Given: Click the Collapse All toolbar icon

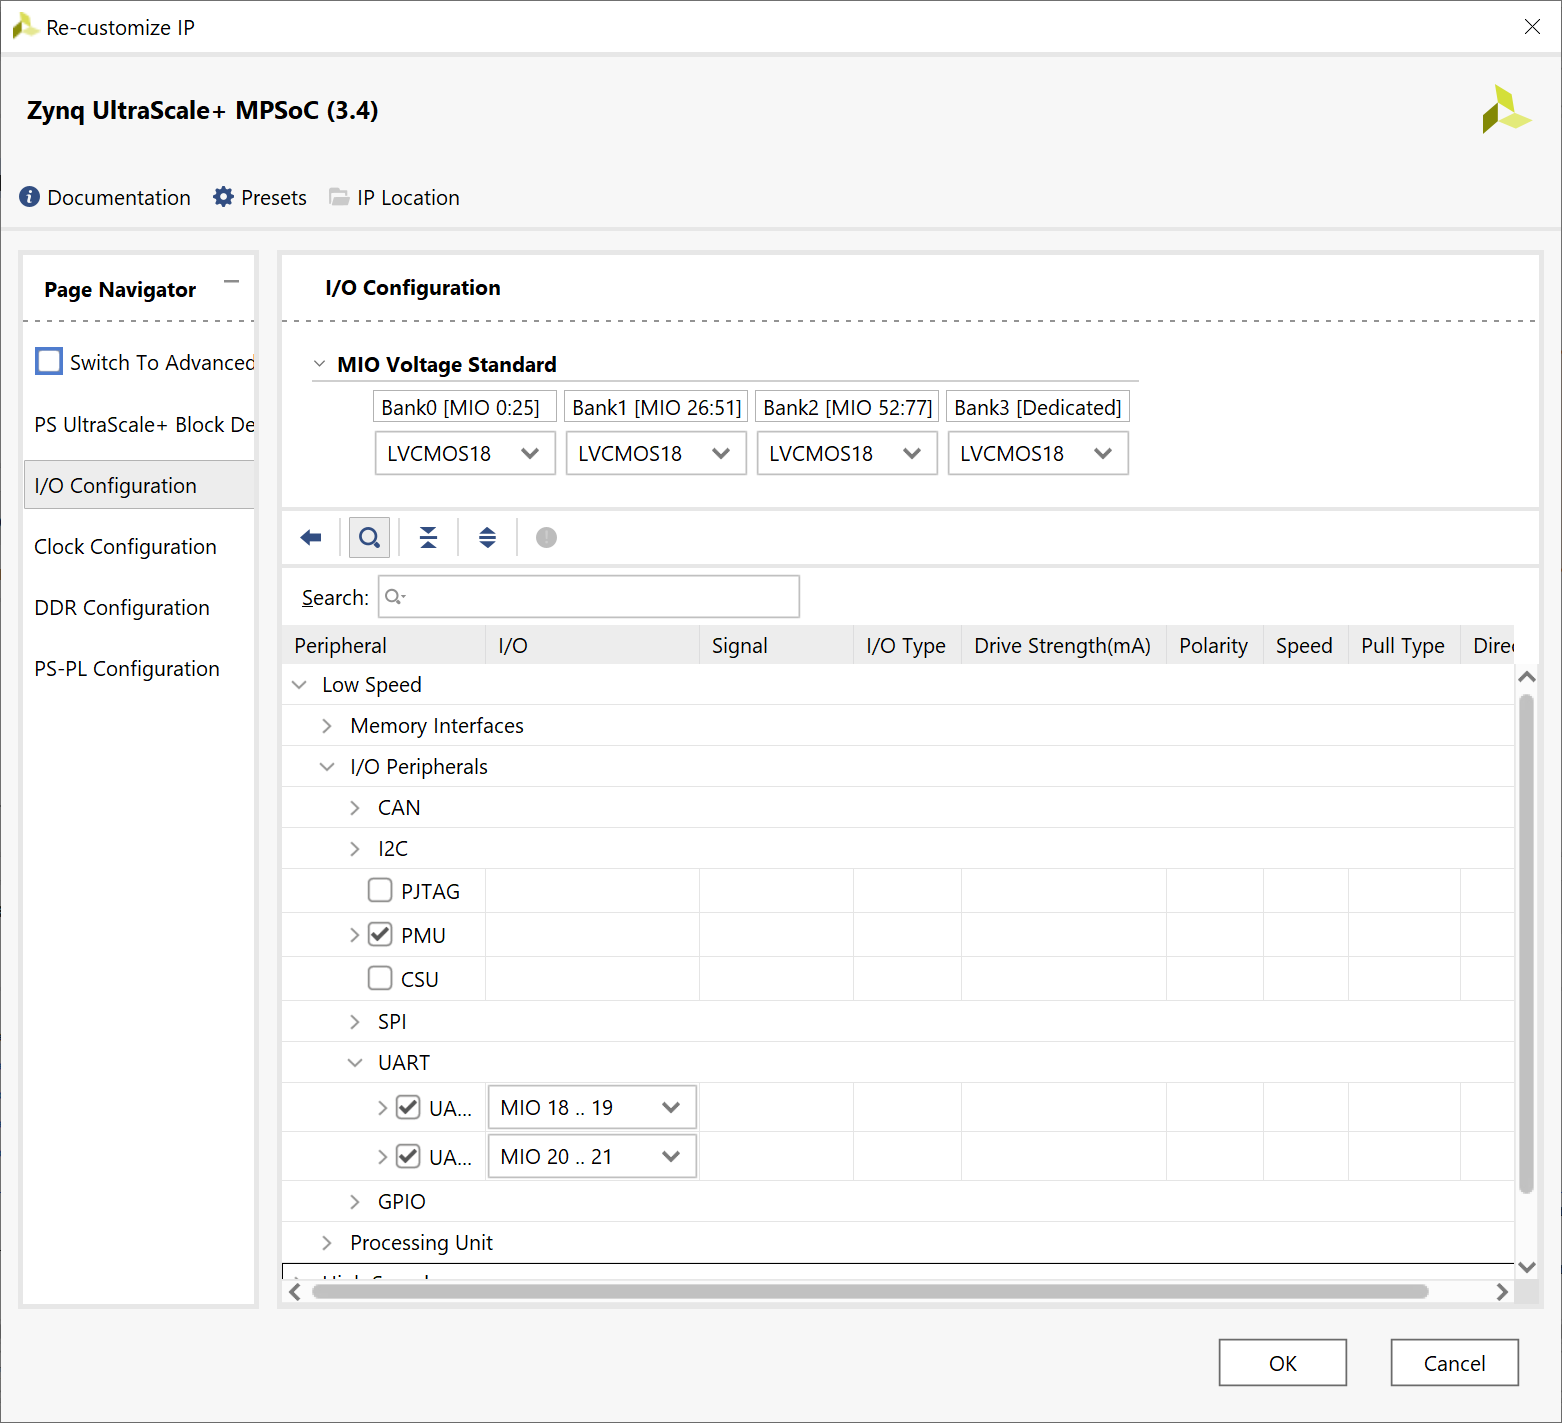Looking at the screenshot, I should (x=428, y=538).
